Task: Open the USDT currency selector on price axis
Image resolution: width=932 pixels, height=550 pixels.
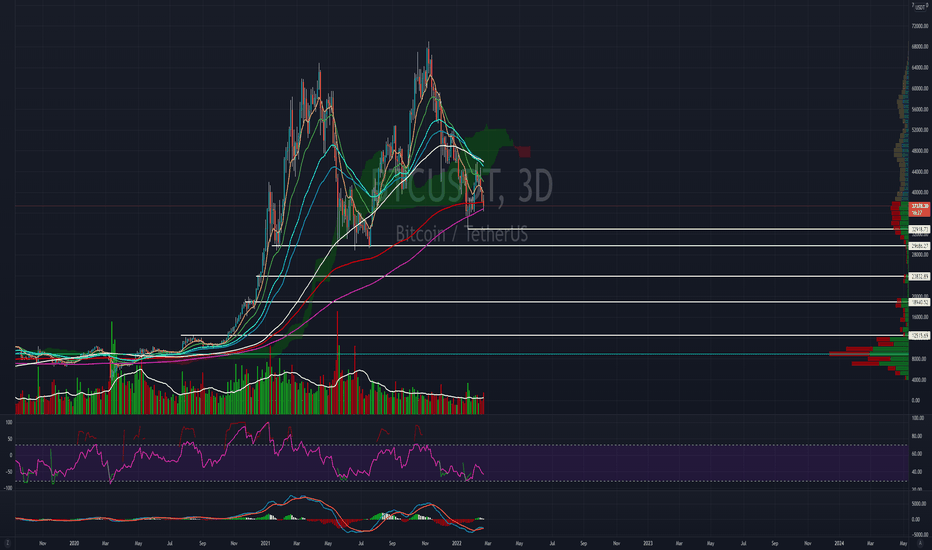Action: point(919,7)
